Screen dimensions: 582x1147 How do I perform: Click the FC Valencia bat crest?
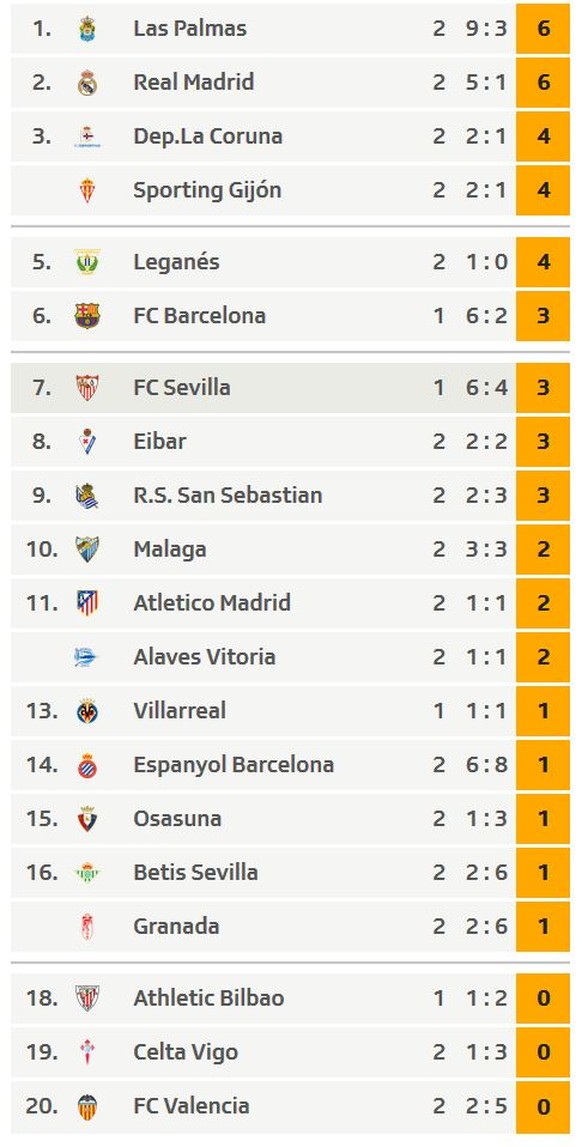coord(87,1107)
